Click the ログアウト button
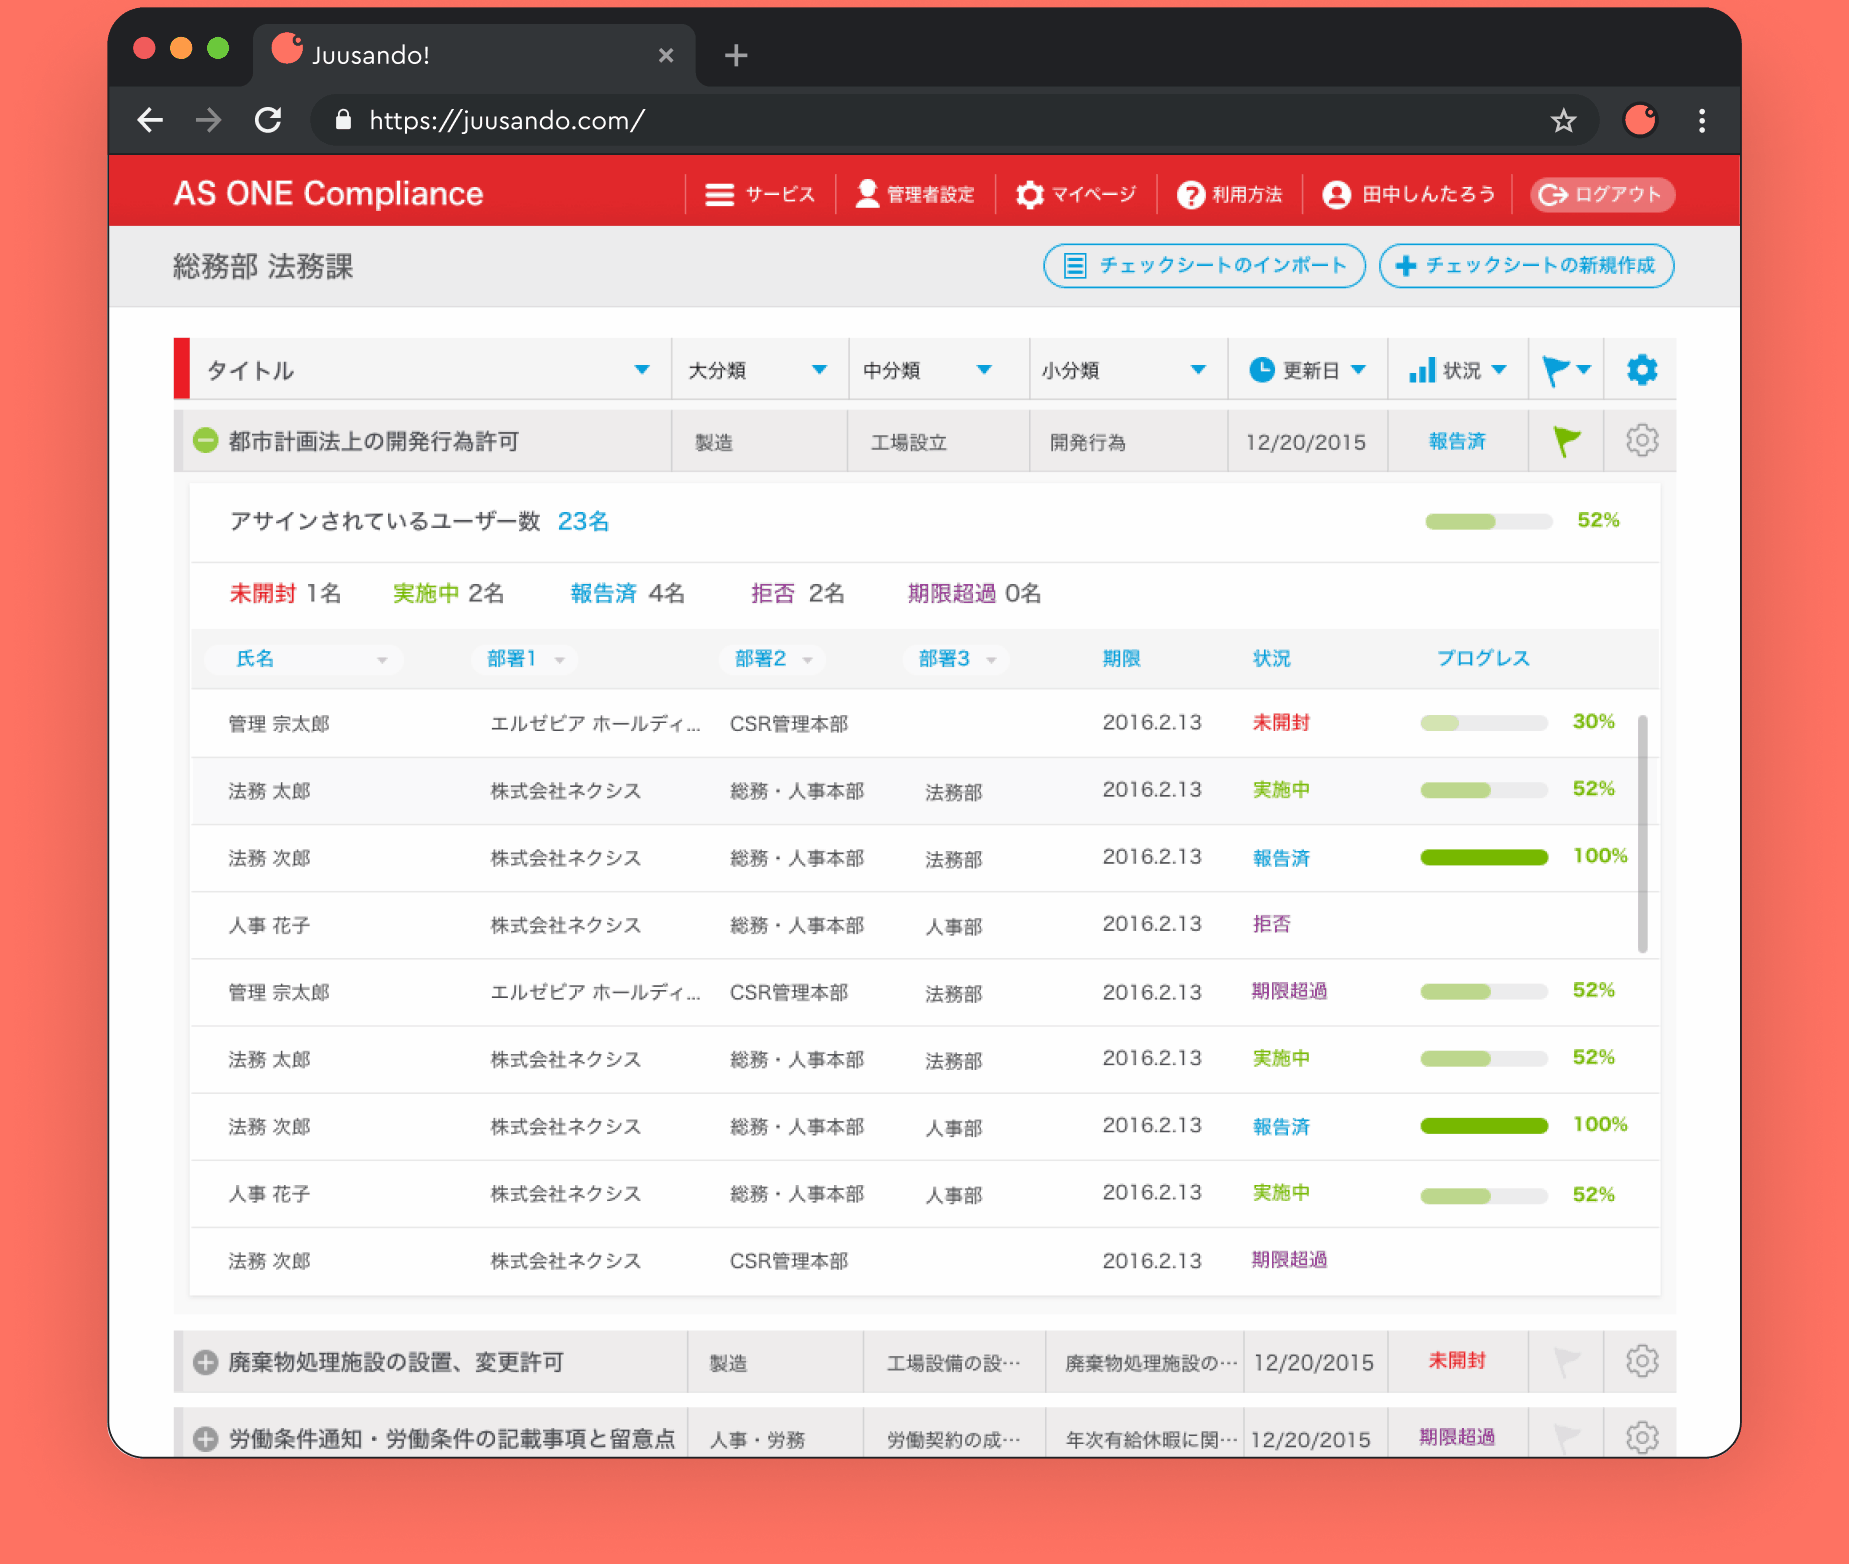Viewport: 1849px width, 1564px height. (1602, 194)
